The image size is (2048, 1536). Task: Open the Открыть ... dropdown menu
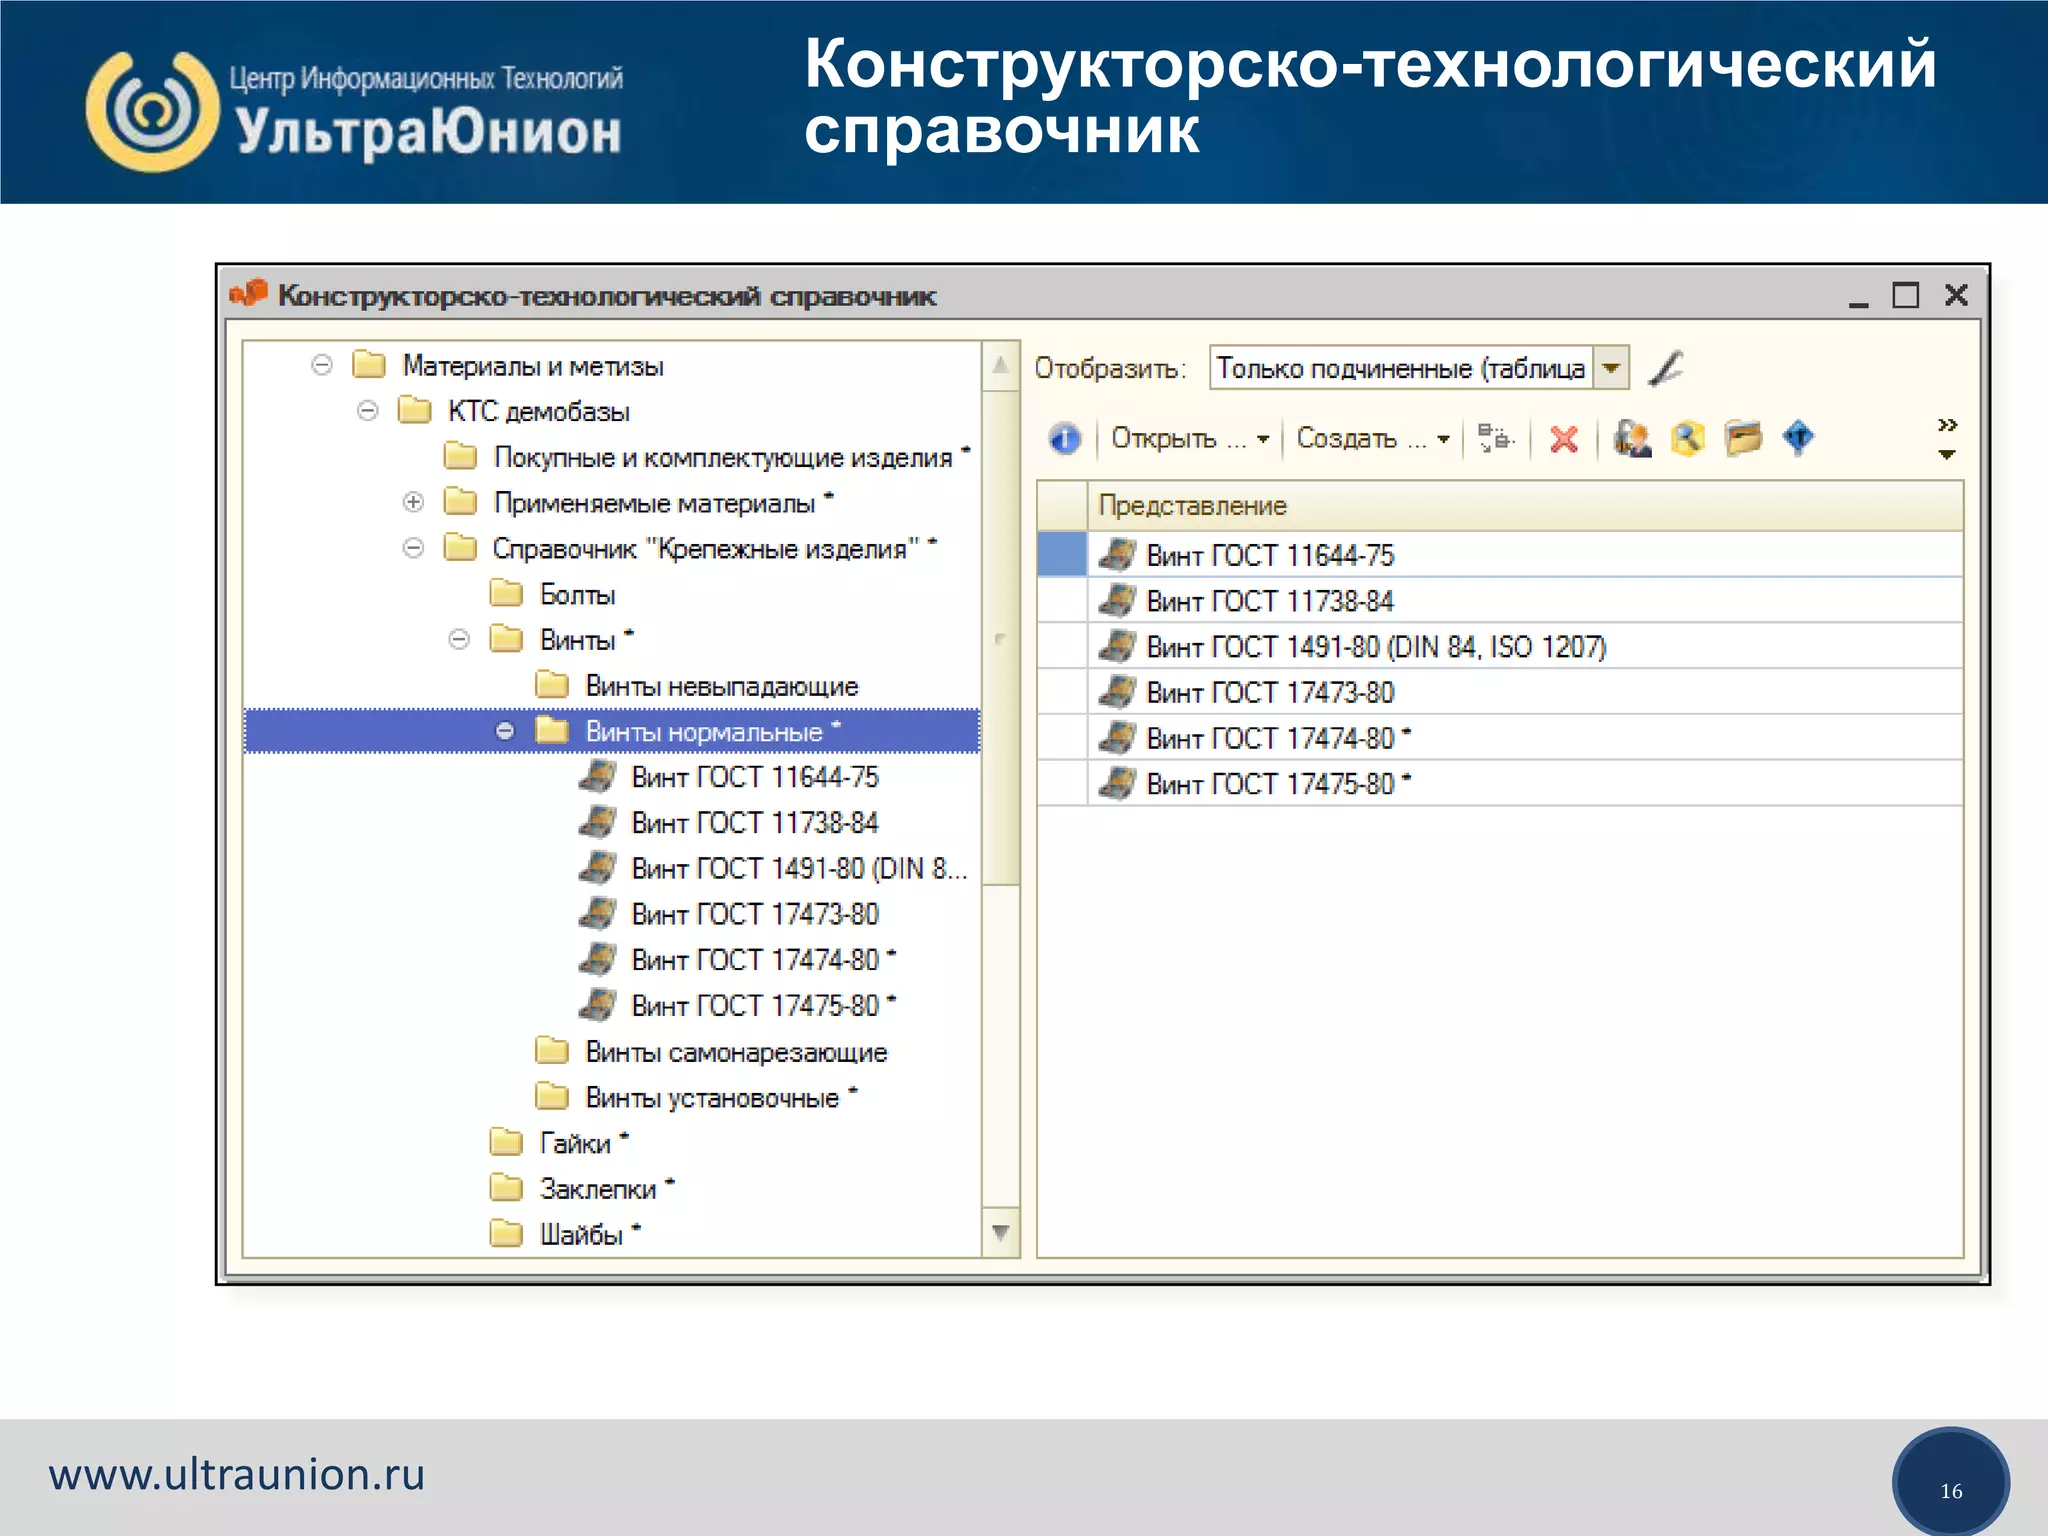[1190, 439]
